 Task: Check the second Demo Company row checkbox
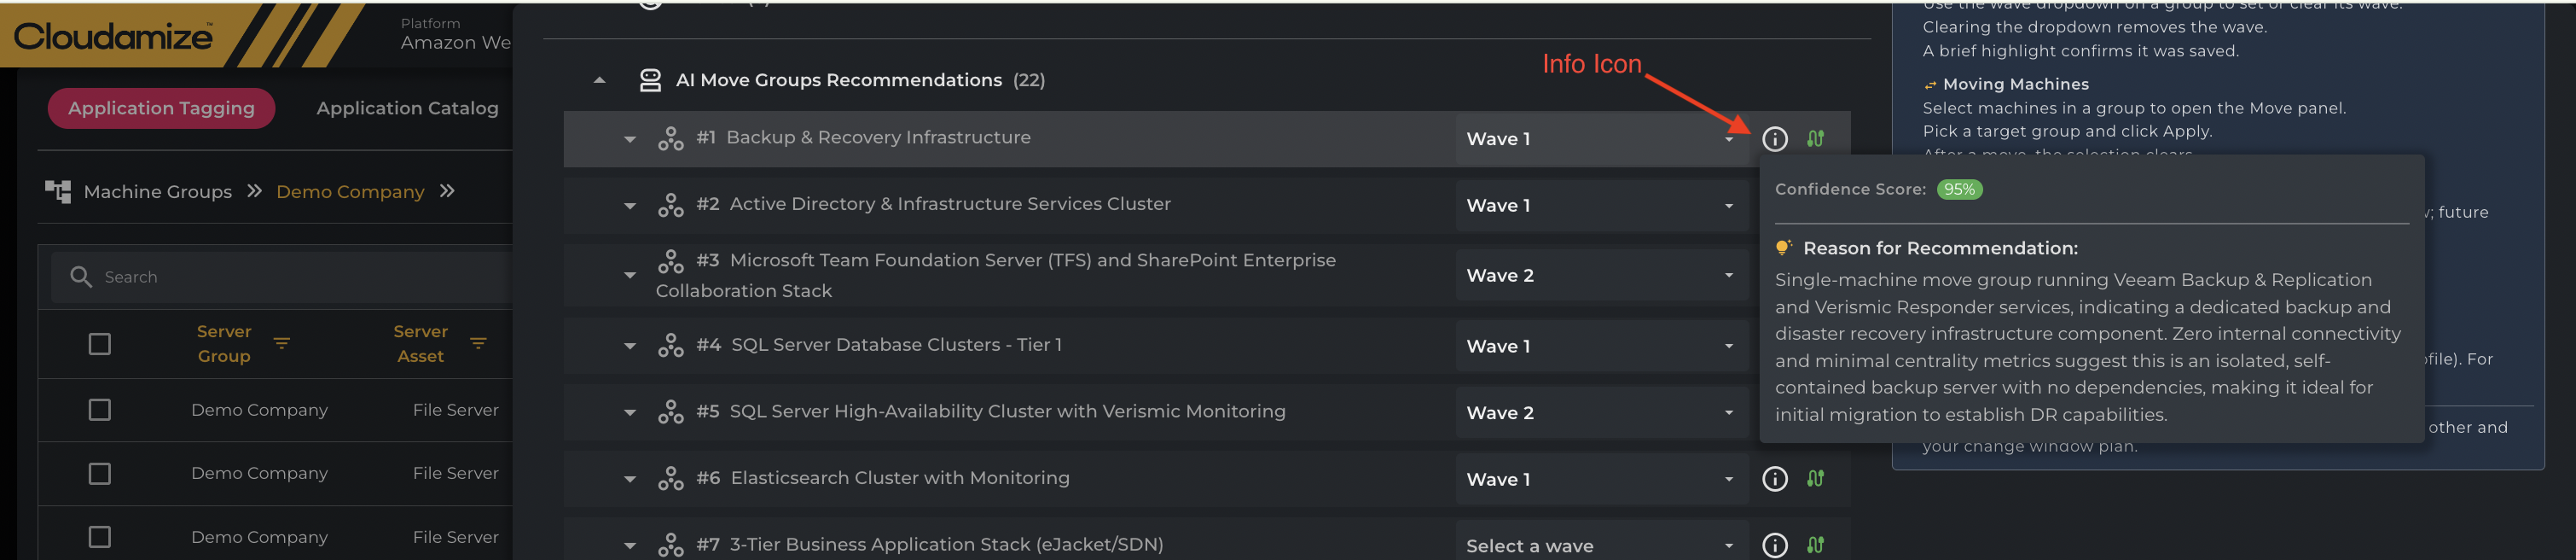(100, 473)
